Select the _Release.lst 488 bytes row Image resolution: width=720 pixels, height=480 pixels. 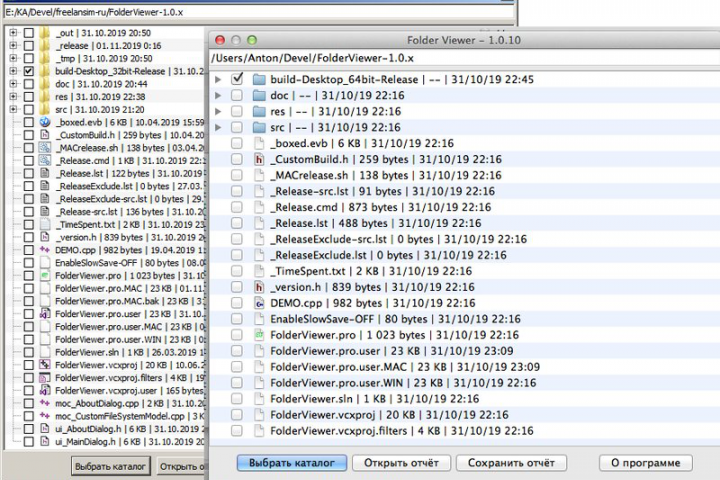[465, 223]
